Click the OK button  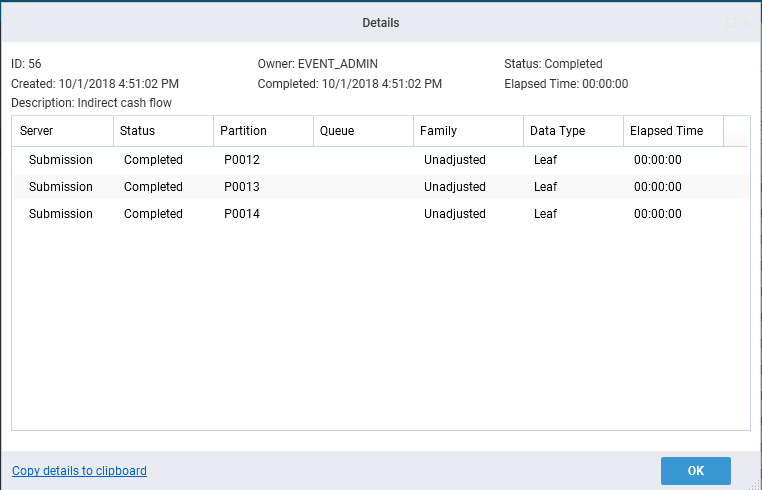pos(695,471)
